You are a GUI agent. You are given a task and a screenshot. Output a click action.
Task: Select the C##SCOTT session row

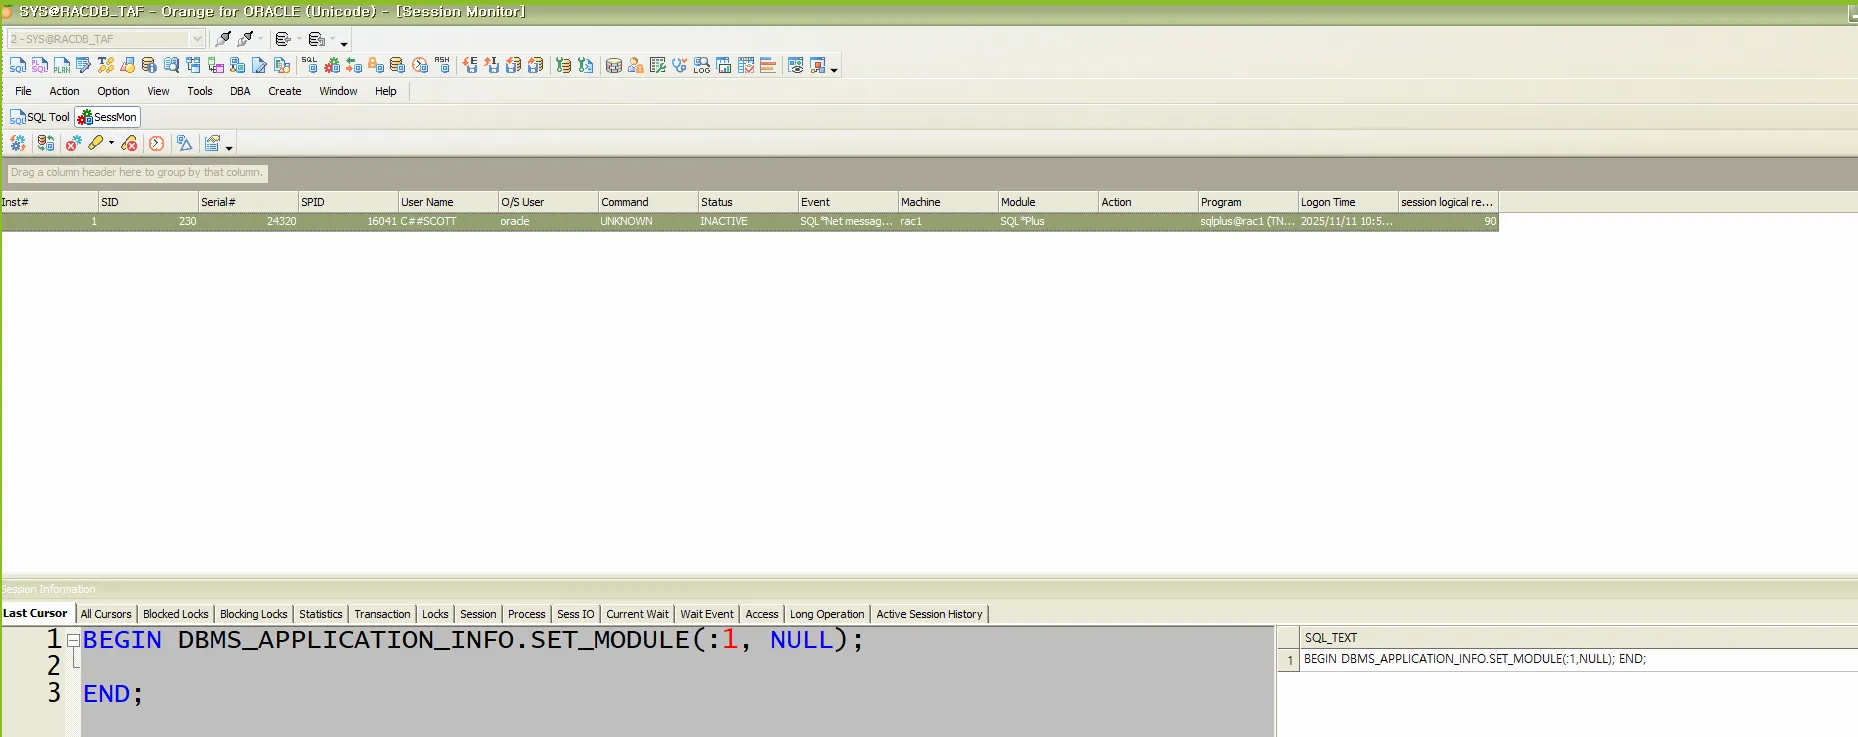click(x=749, y=222)
